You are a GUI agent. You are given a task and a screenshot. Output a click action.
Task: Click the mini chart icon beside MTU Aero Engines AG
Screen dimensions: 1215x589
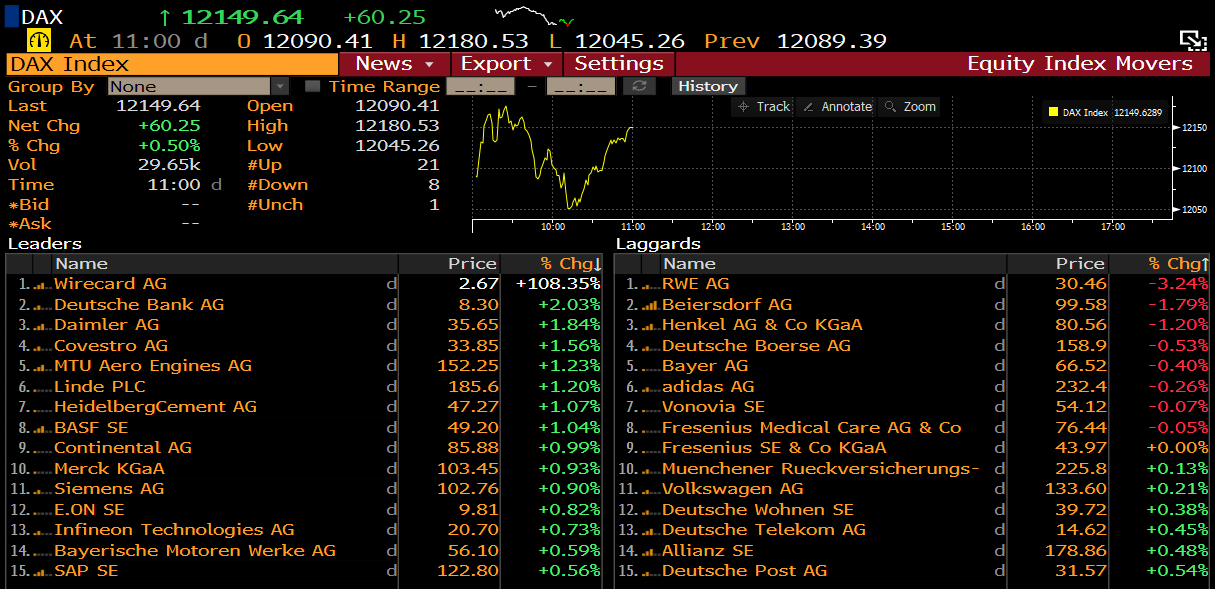pyautogui.click(x=42, y=366)
